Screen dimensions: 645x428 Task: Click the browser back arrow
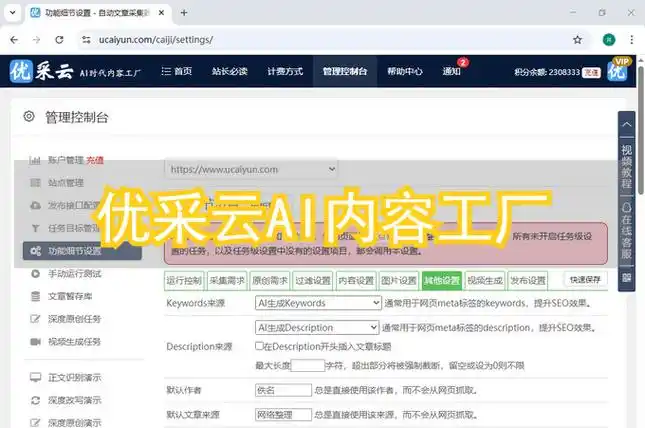coord(14,40)
